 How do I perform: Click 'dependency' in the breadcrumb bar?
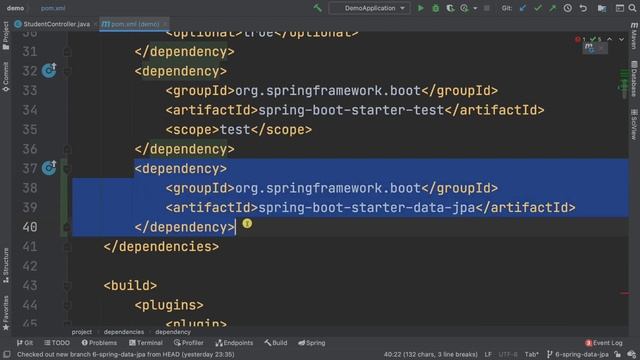pyautogui.click(x=173, y=332)
